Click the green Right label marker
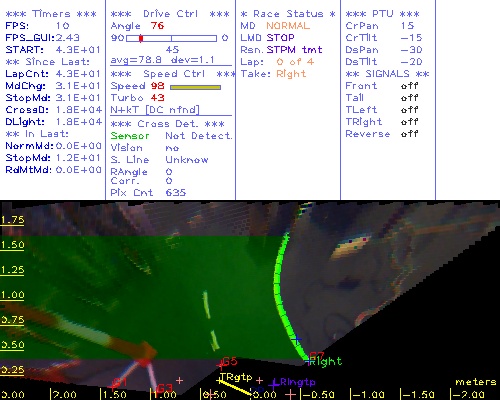The image size is (500, 400). click(325, 362)
